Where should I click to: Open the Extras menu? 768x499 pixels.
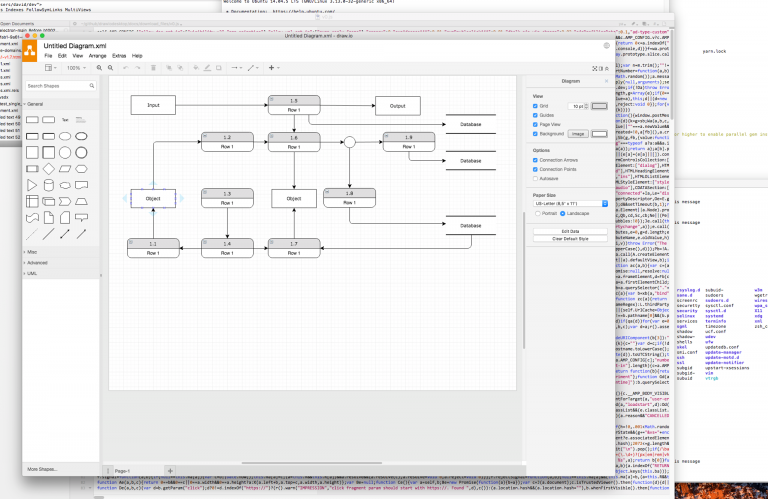click(119, 56)
